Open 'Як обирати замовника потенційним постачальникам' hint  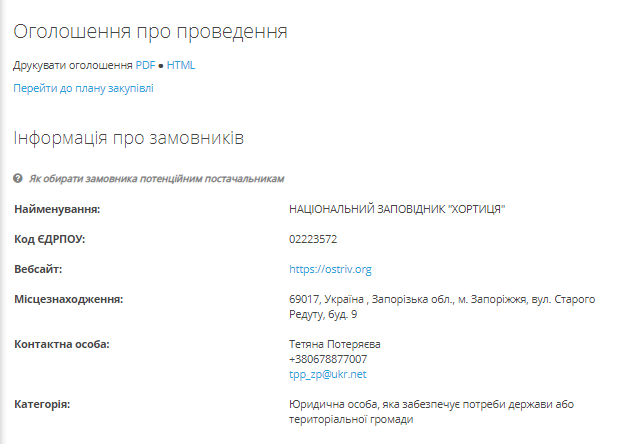tap(157, 179)
